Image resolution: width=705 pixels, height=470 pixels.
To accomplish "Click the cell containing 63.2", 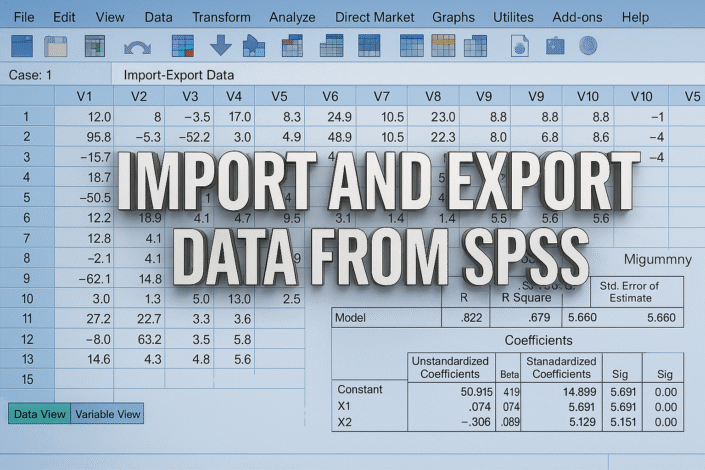I will (139, 339).
